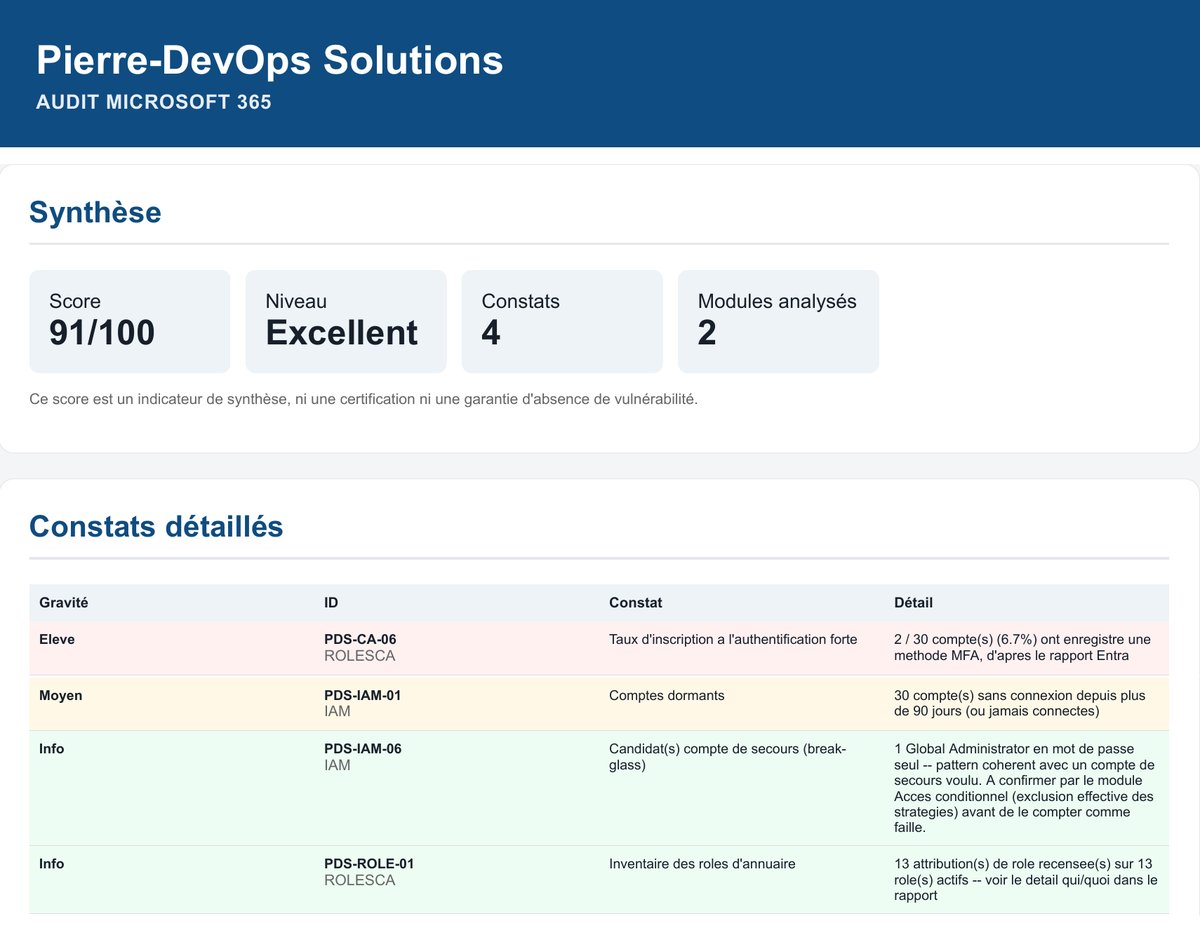1200x935 pixels.
Task: Select the Modules analysés 2 card
Action: (778, 321)
